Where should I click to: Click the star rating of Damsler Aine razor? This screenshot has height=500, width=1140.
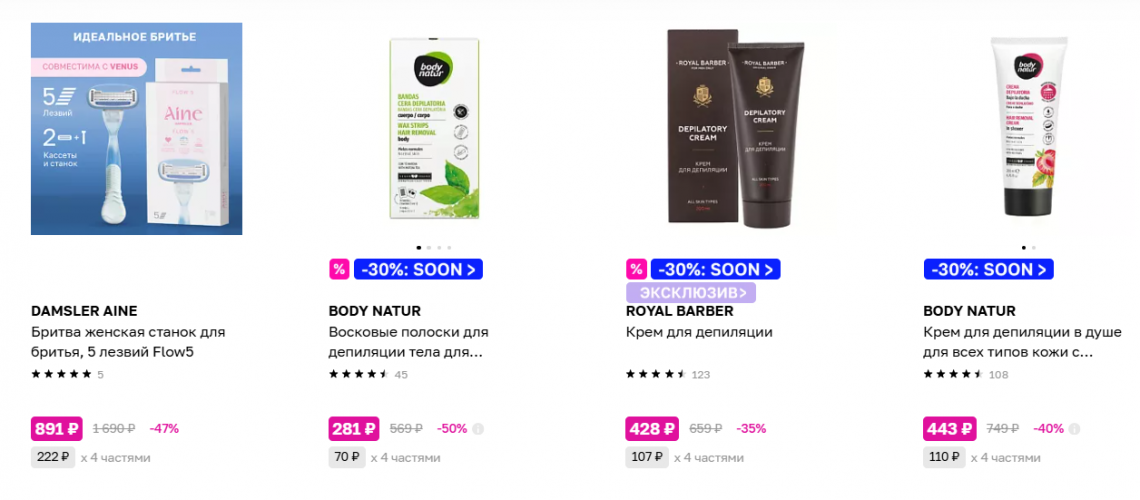click(x=62, y=374)
